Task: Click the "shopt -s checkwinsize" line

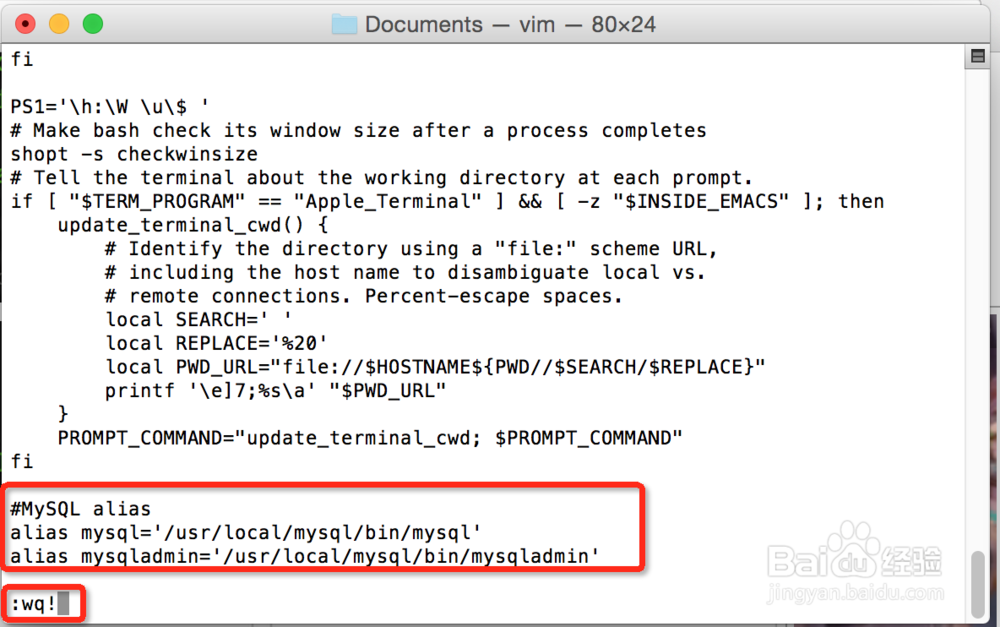Action: coord(135,154)
